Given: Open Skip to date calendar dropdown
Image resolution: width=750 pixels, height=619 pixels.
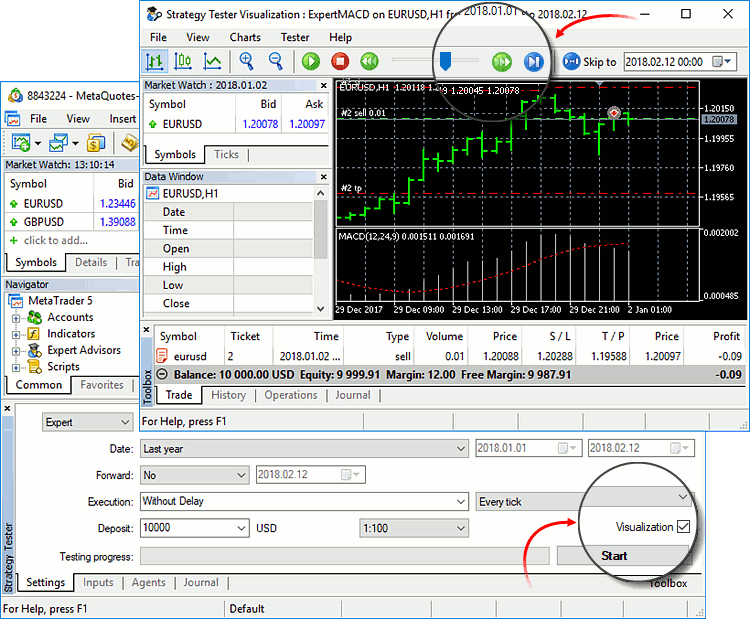Looking at the screenshot, I should point(722,62).
